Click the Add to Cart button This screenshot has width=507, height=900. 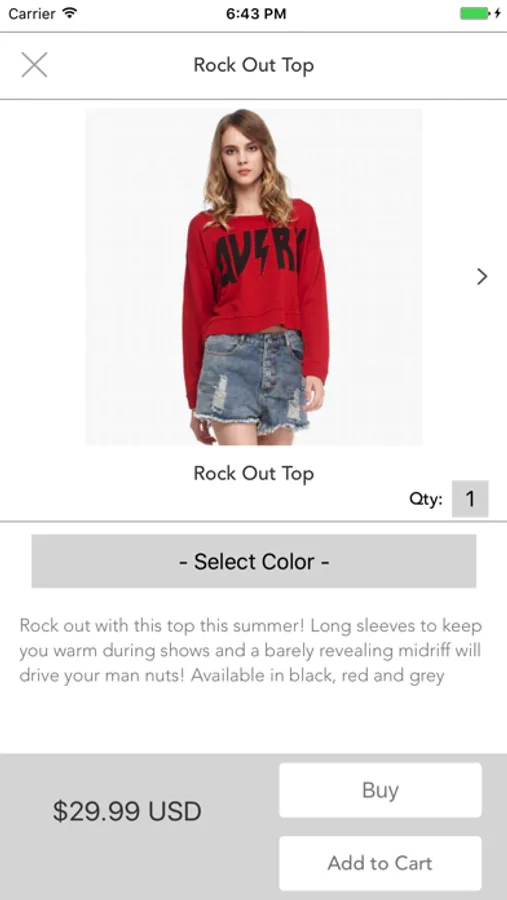(x=380, y=863)
